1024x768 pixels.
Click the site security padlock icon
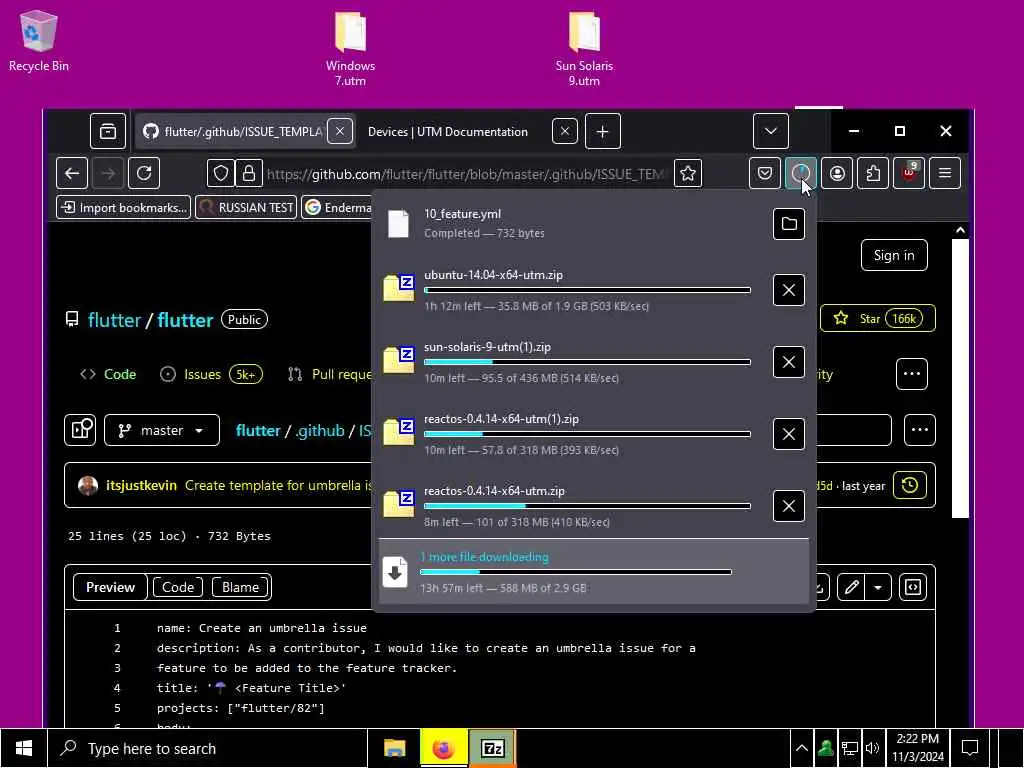pyautogui.click(x=249, y=173)
